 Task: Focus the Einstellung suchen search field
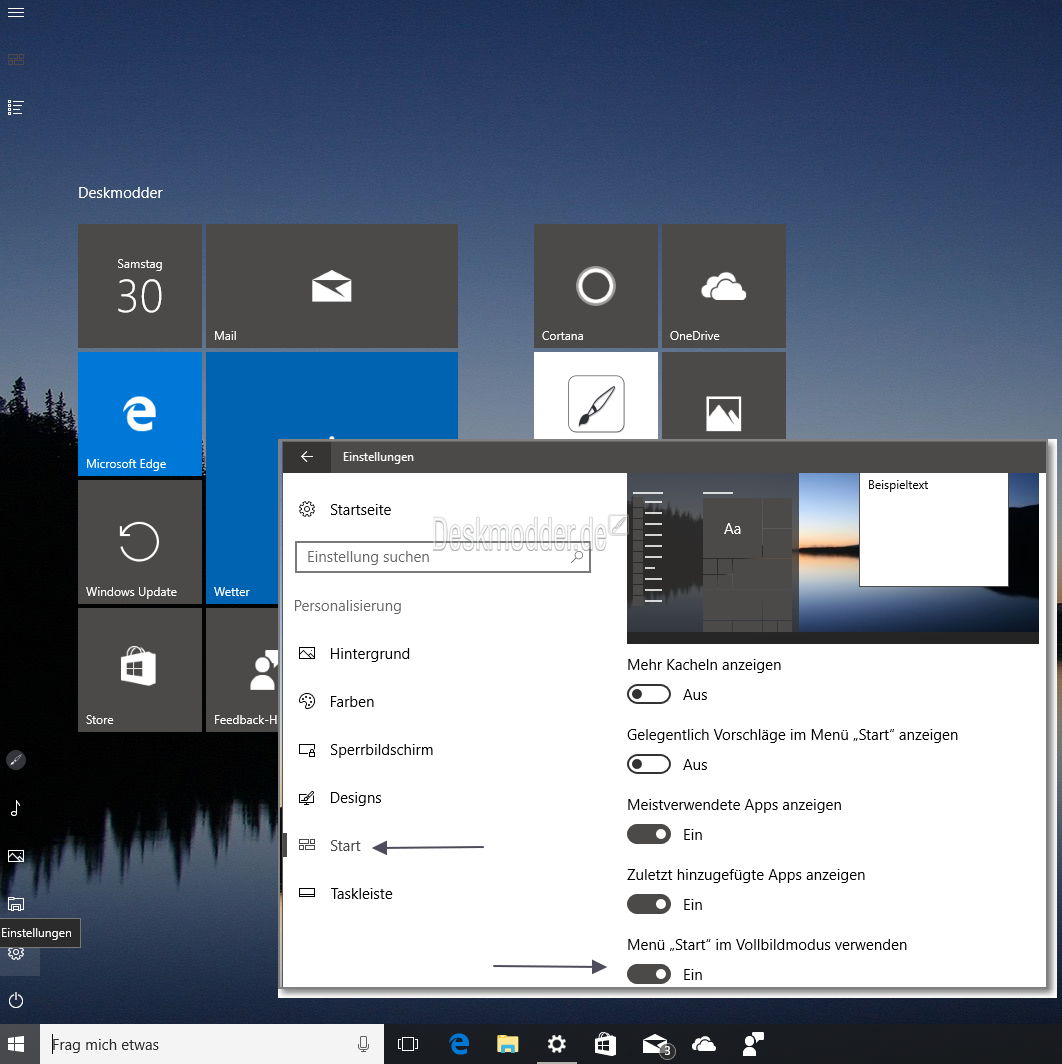click(x=442, y=556)
